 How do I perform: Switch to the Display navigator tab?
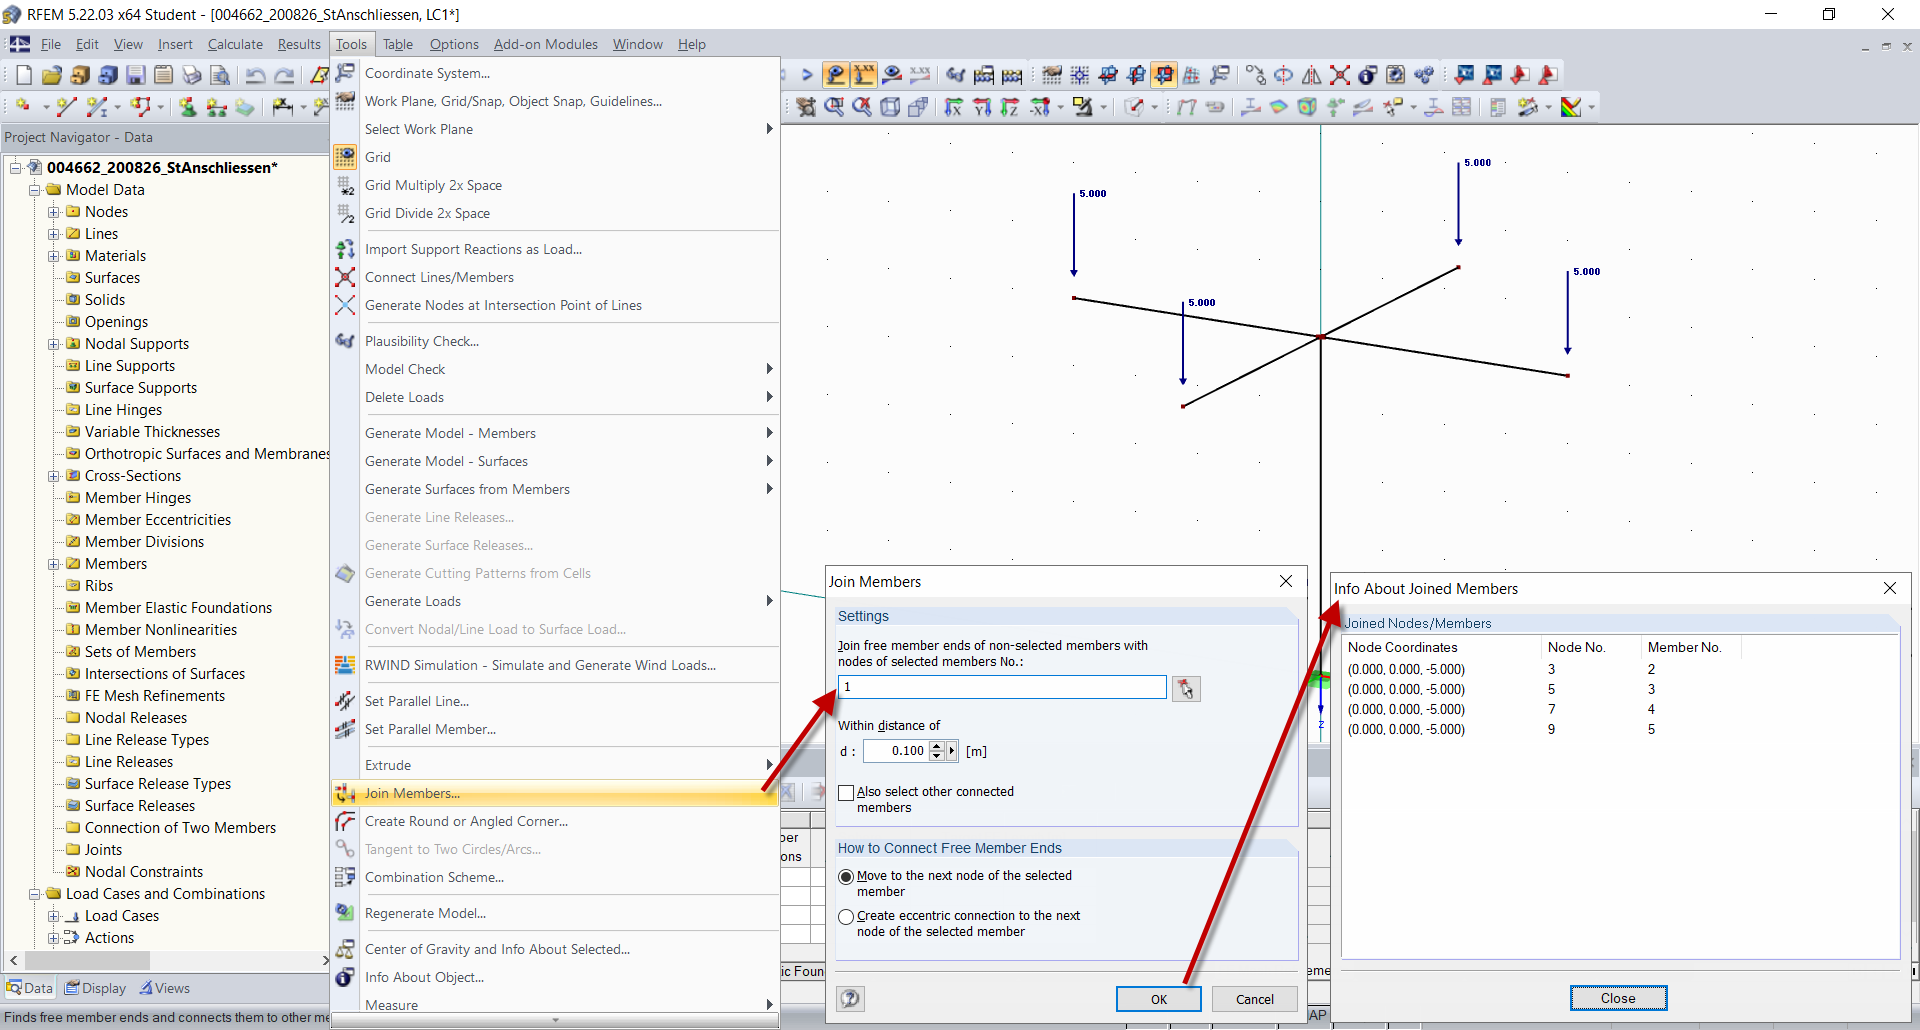(x=96, y=988)
